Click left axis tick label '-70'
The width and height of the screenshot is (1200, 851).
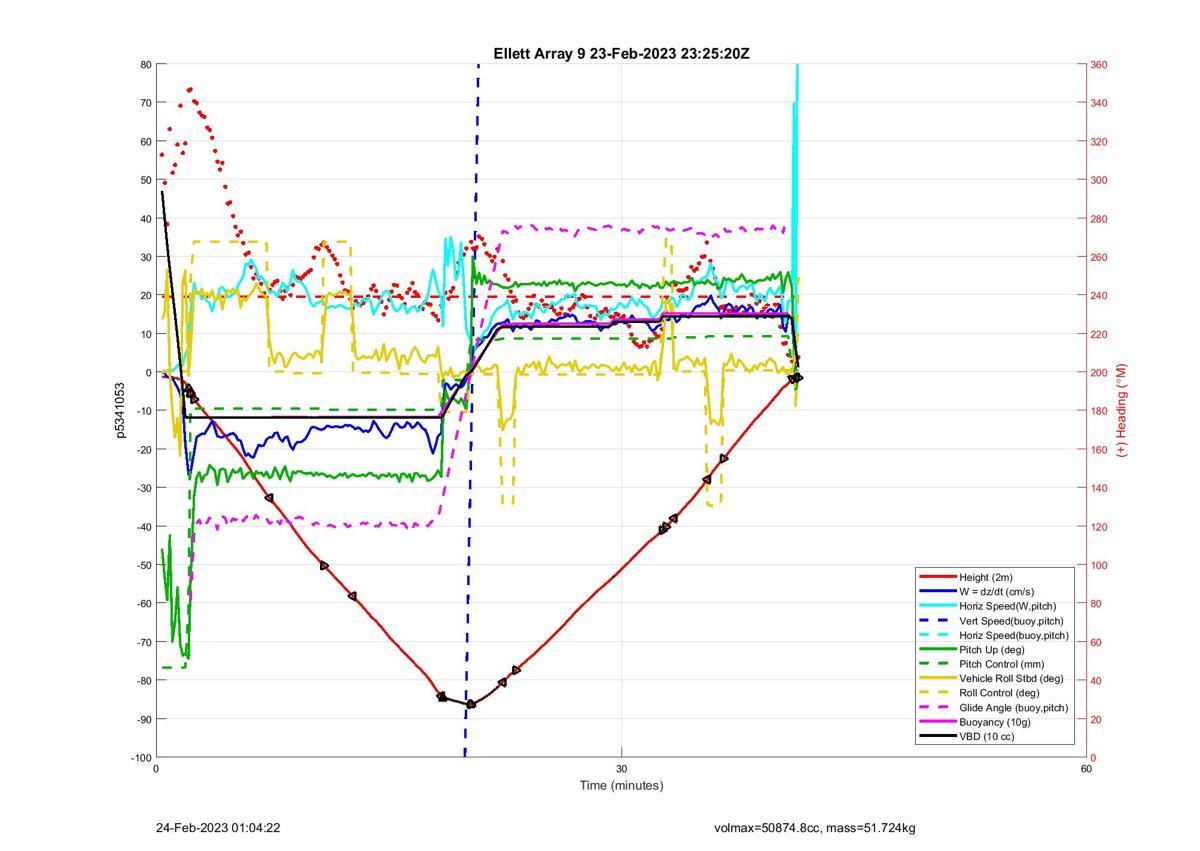point(143,642)
